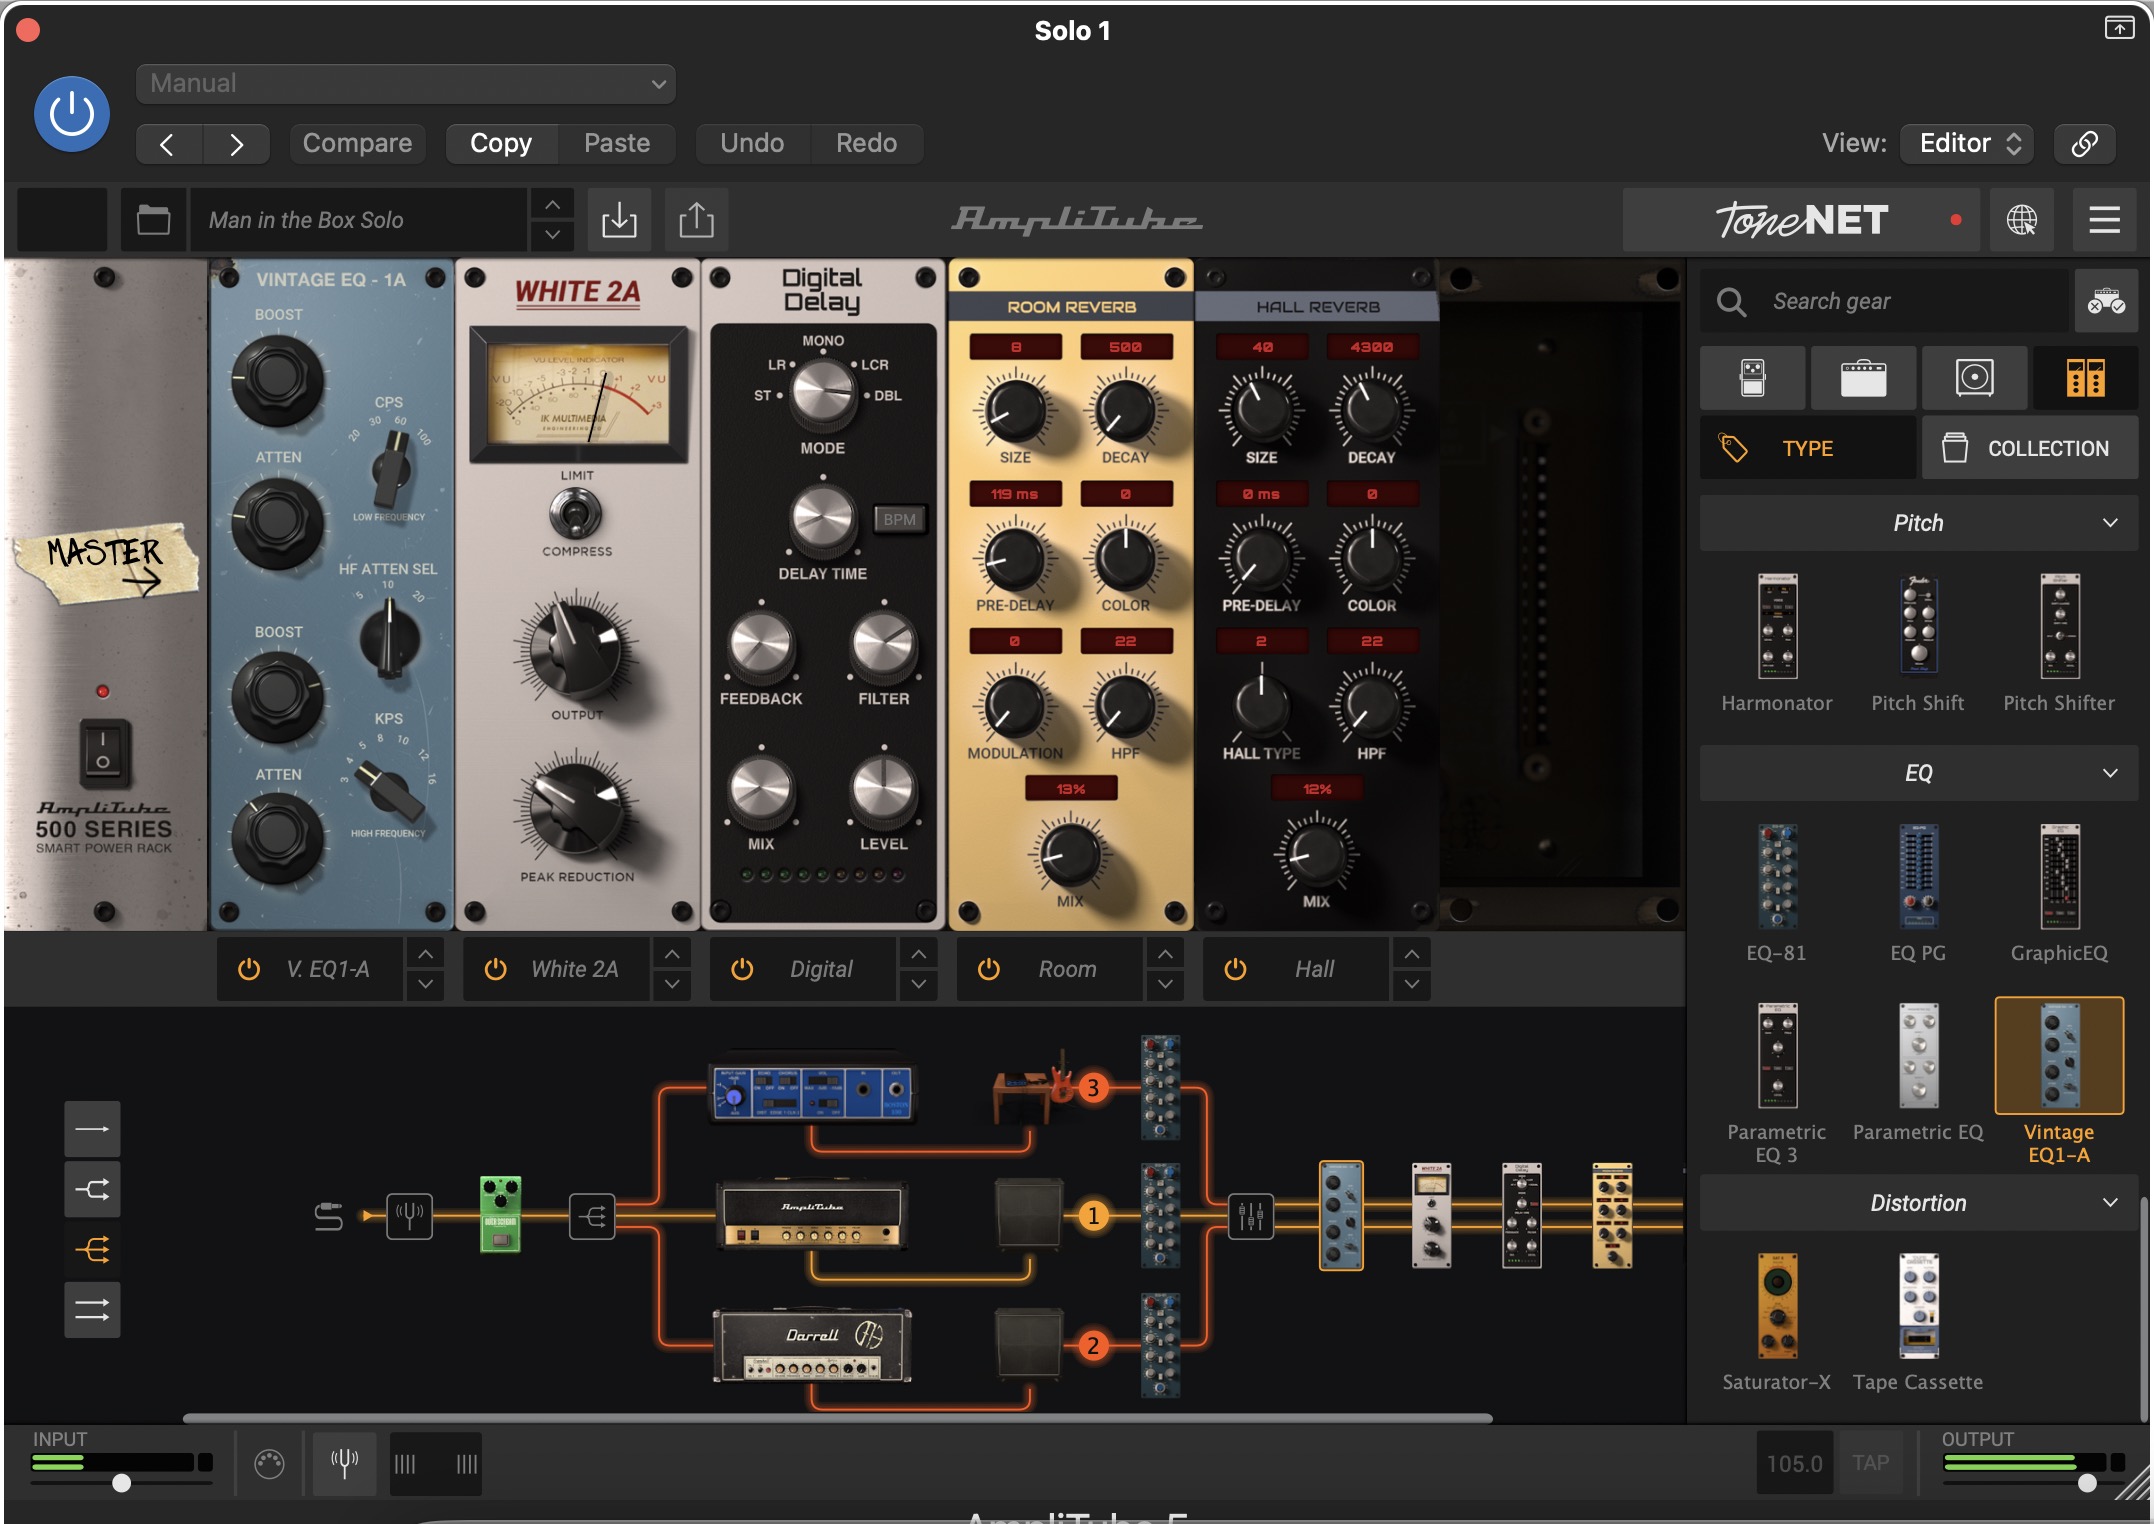Open the preset folder browser icon
The height and width of the screenshot is (1524, 2154).
(x=153, y=219)
